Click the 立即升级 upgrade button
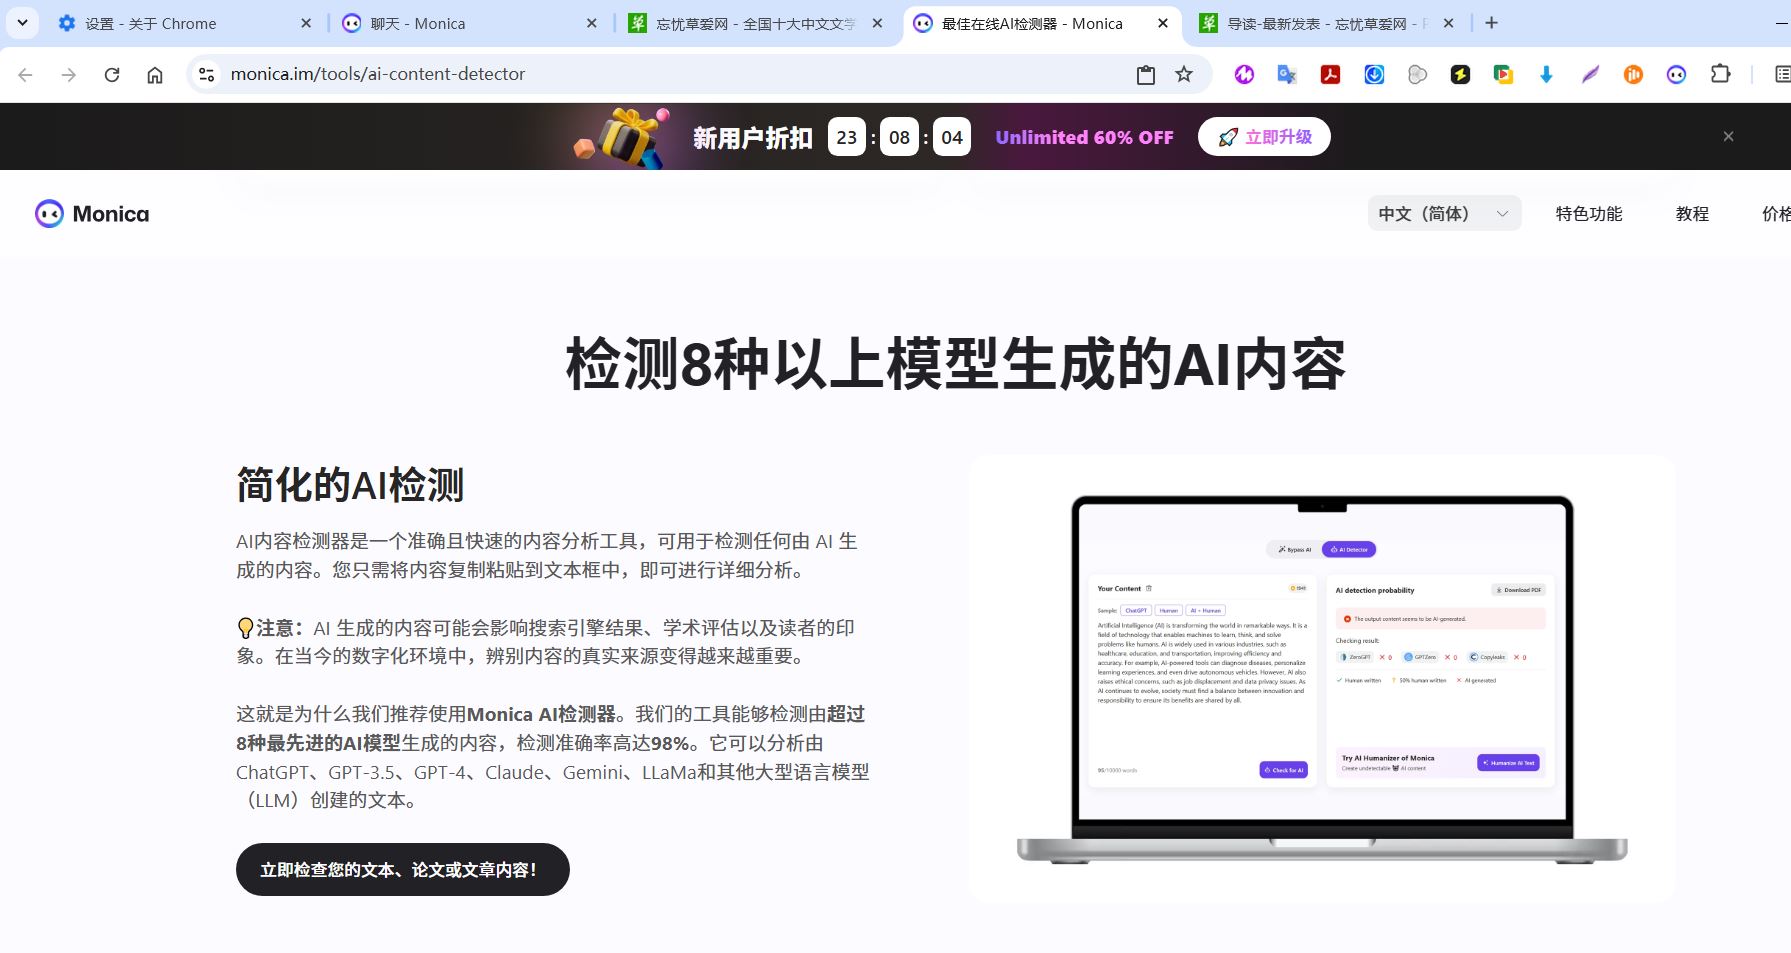This screenshot has width=1791, height=953. [1264, 137]
